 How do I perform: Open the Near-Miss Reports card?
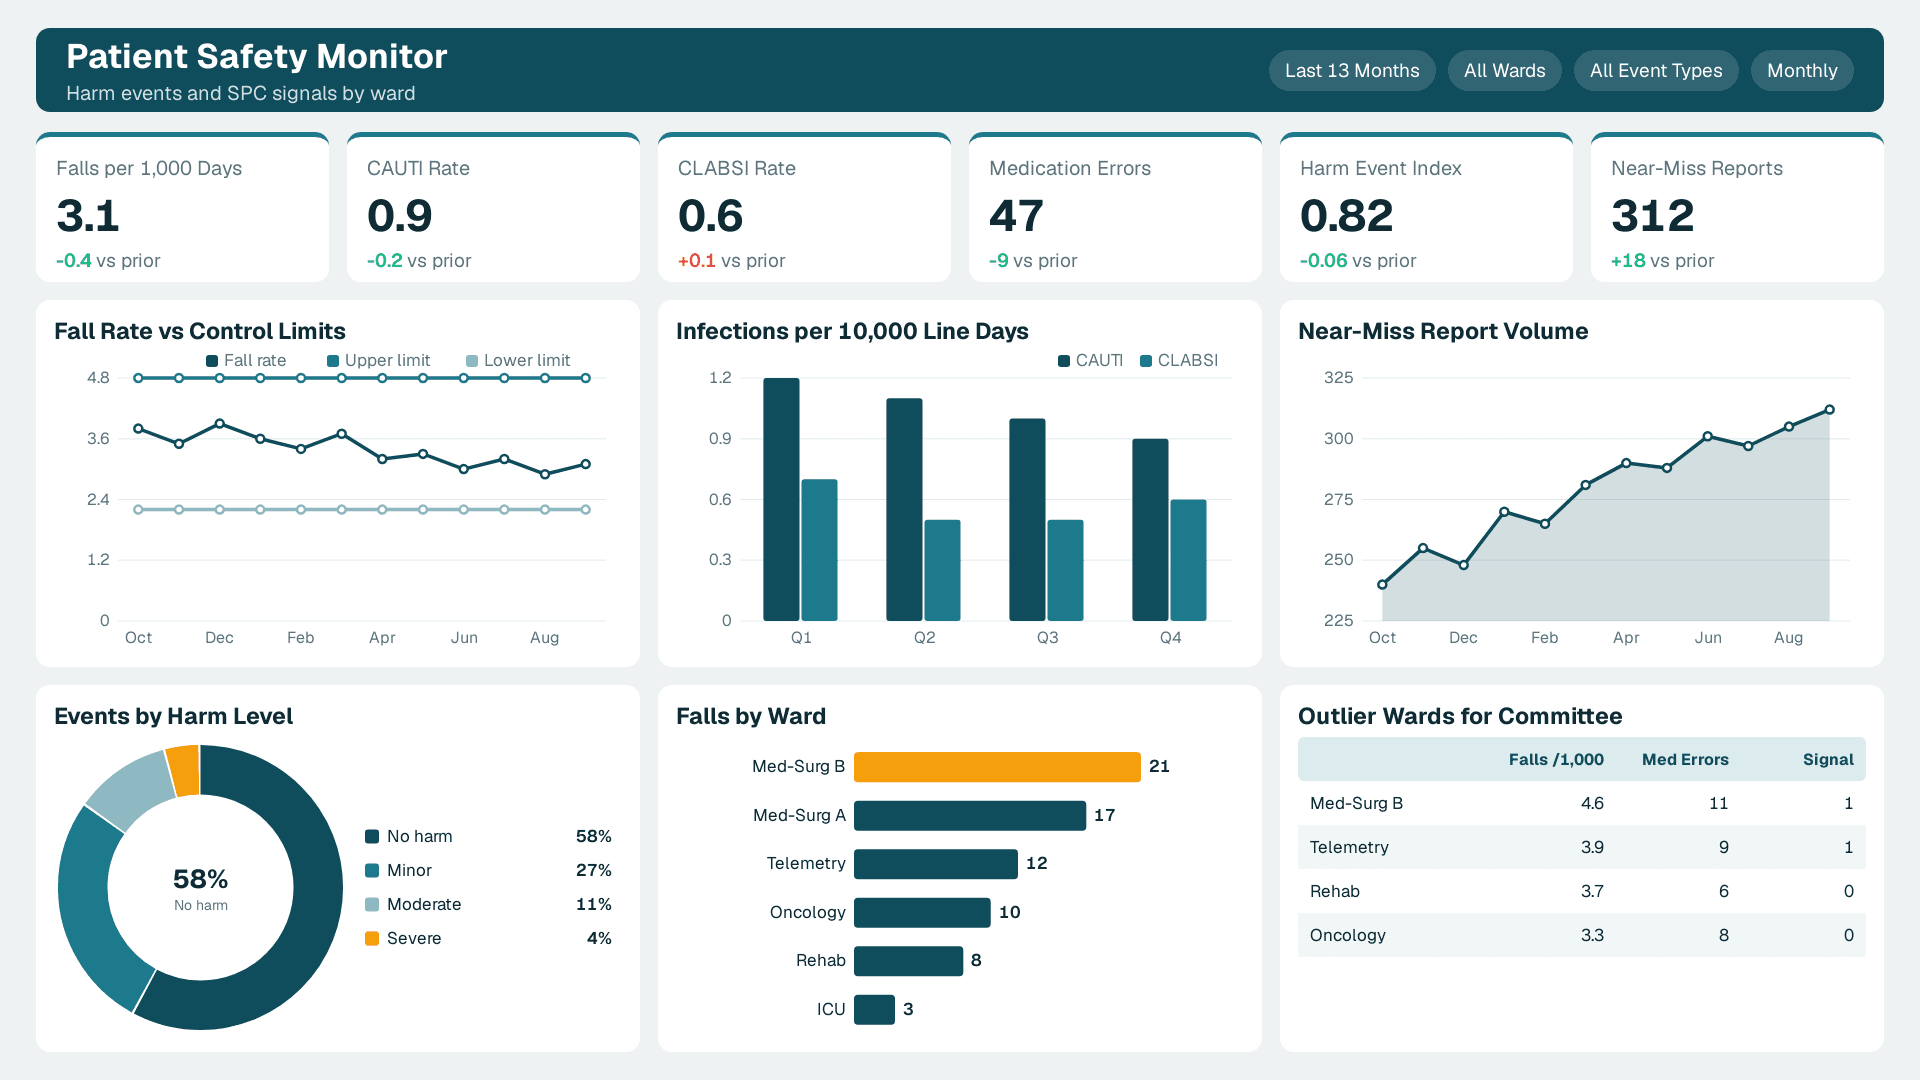coord(1737,208)
